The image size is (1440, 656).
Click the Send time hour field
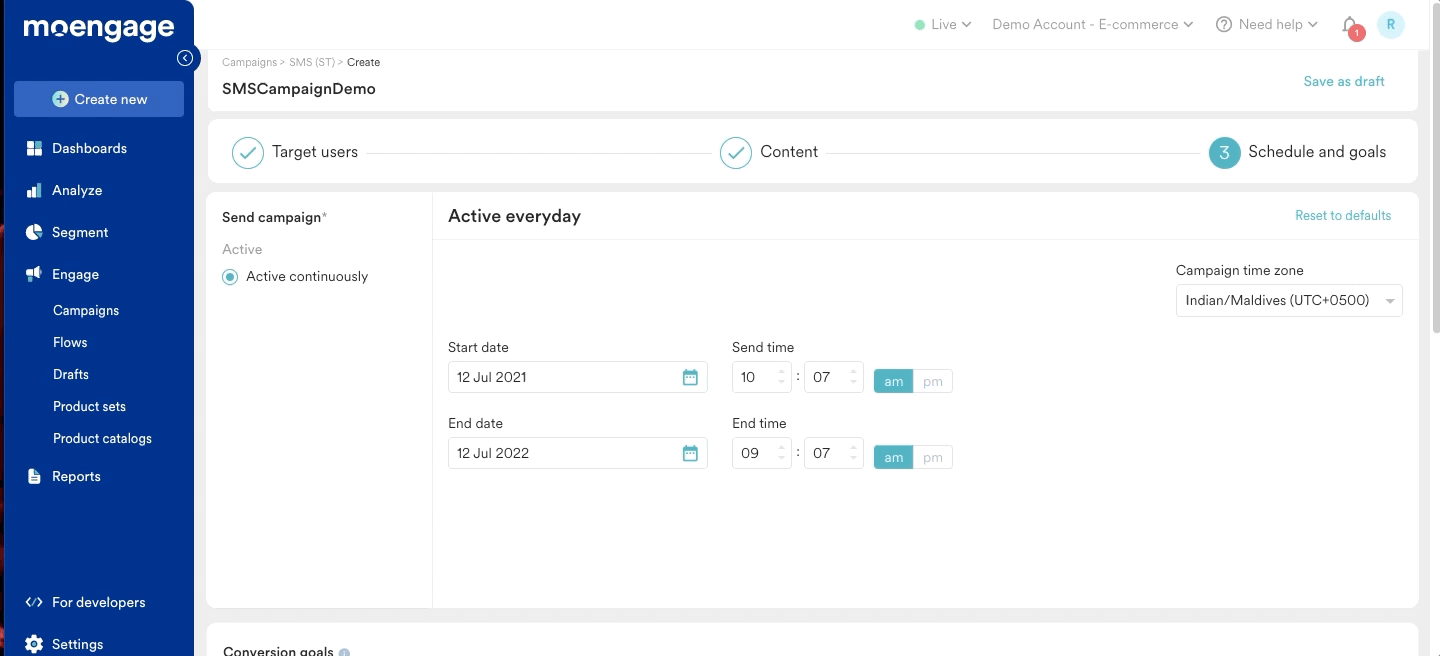pyautogui.click(x=761, y=377)
